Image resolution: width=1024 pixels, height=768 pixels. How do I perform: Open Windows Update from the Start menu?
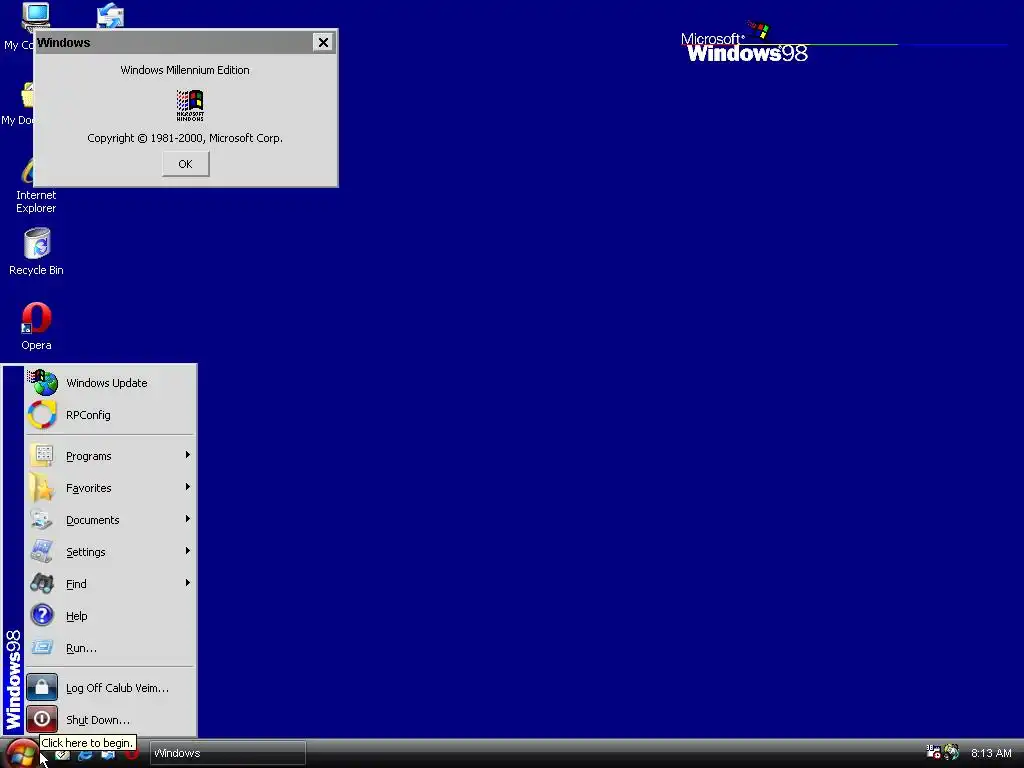click(x=111, y=383)
